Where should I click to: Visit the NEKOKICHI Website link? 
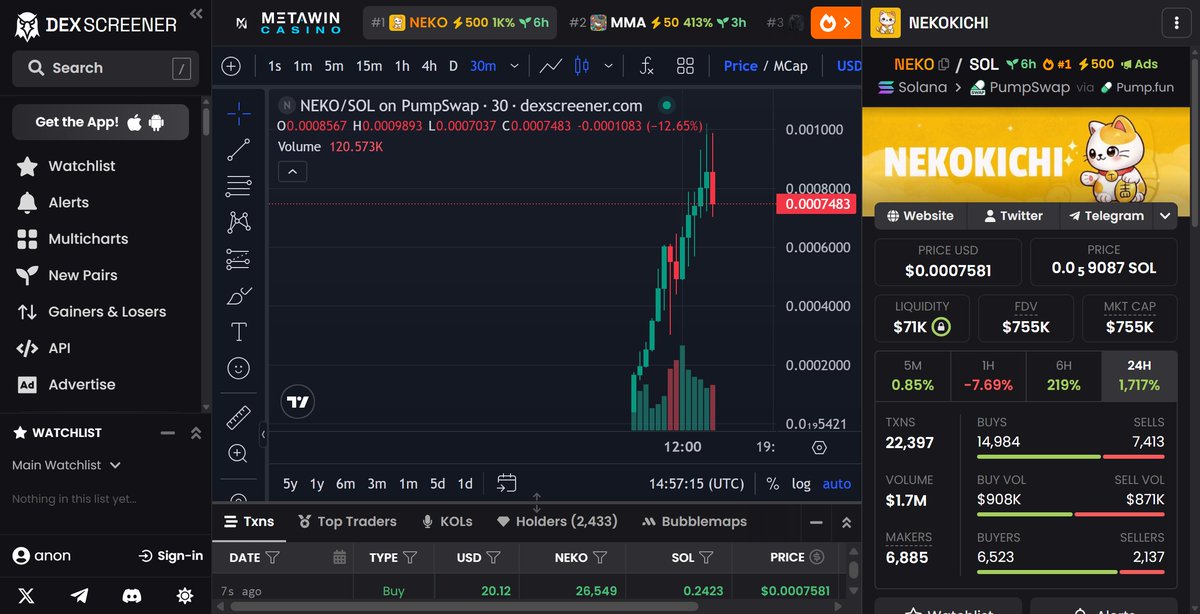point(920,215)
